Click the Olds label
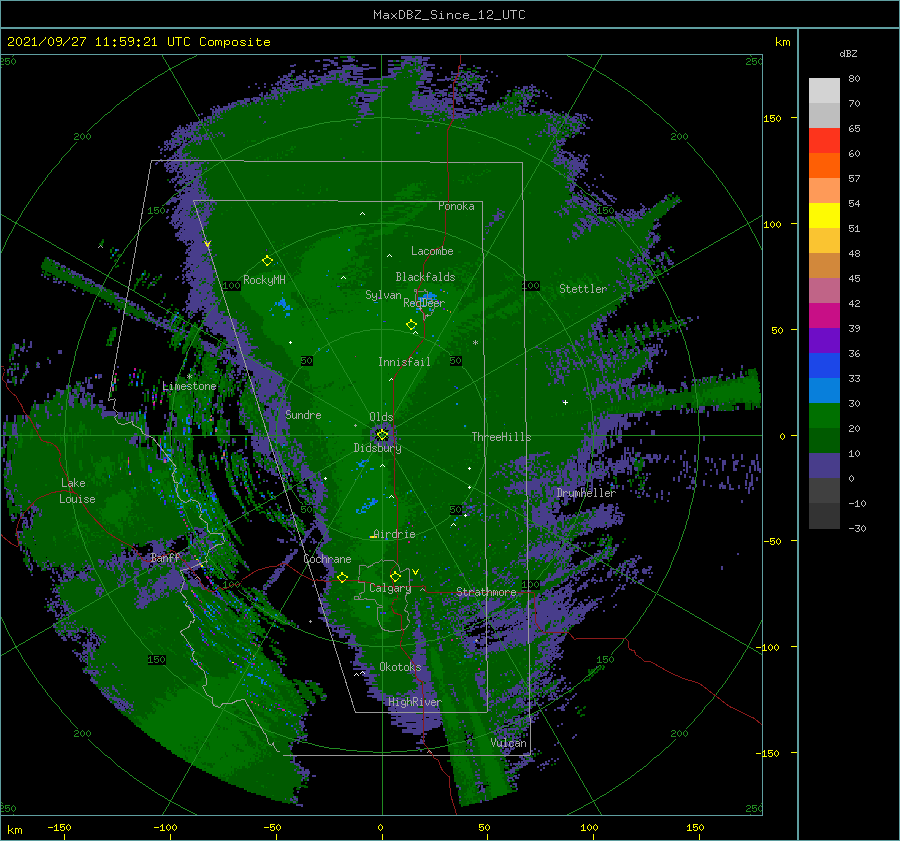This screenshot has height=841, width=900. [381, 417]
